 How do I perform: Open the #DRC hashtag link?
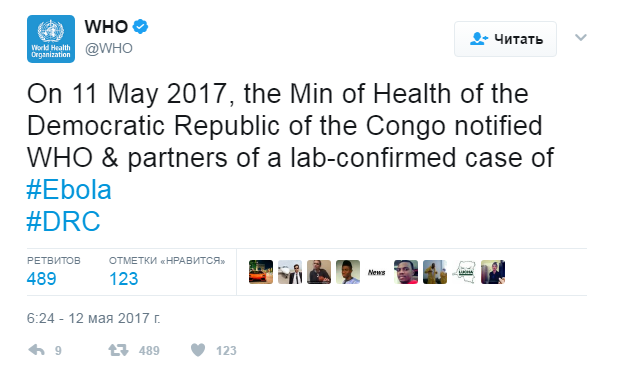64,222
